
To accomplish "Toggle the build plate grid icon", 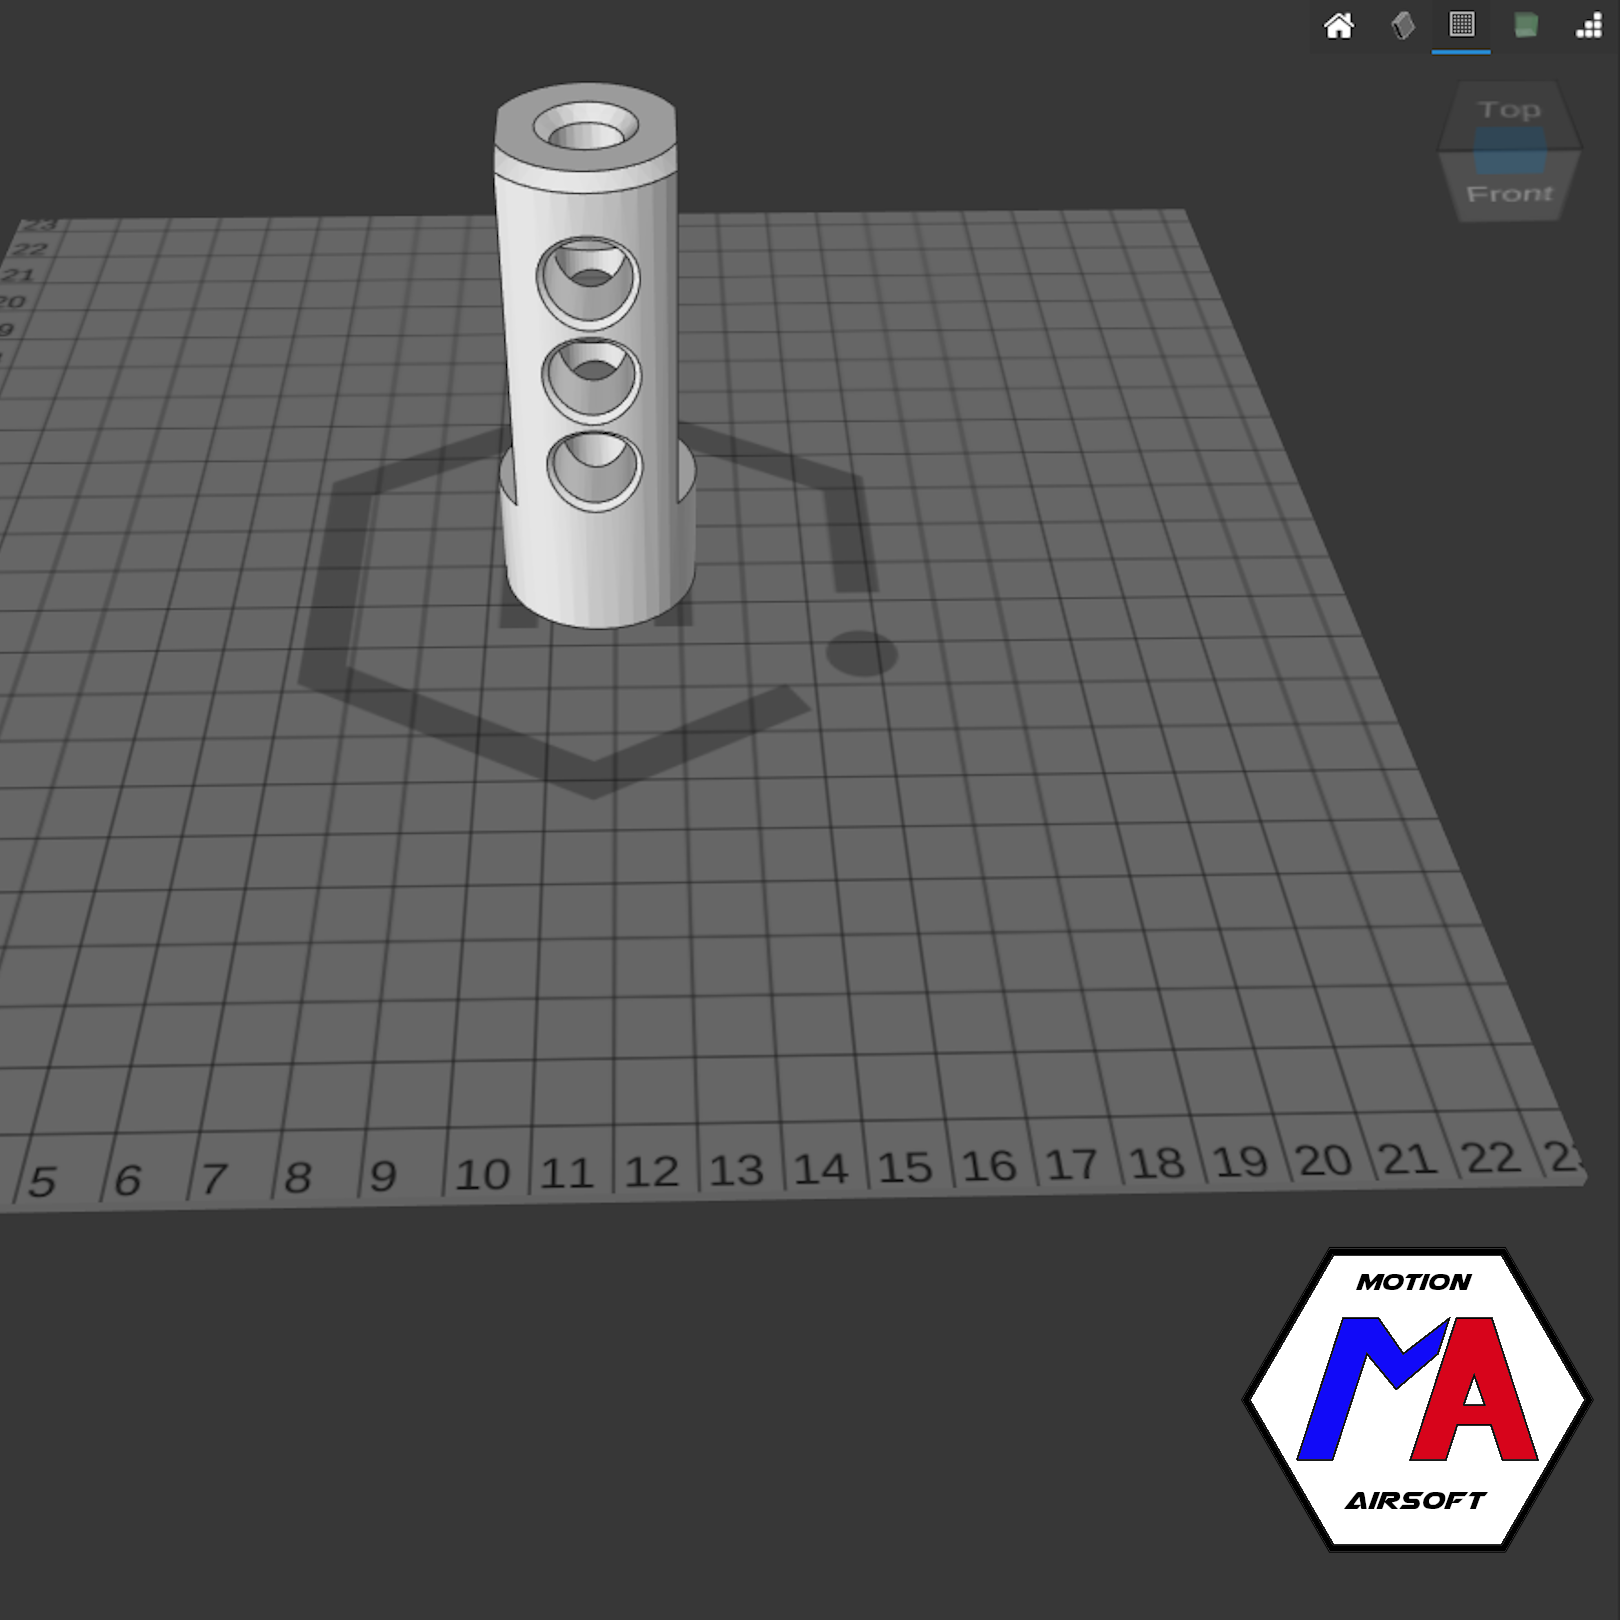I will 1461,24.
